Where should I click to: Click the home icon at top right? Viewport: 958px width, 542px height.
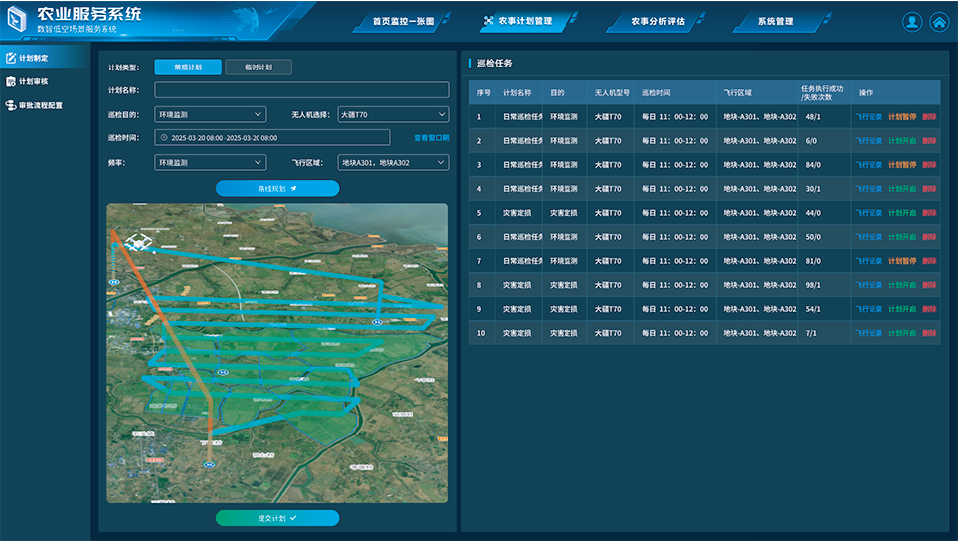point(939,22)
